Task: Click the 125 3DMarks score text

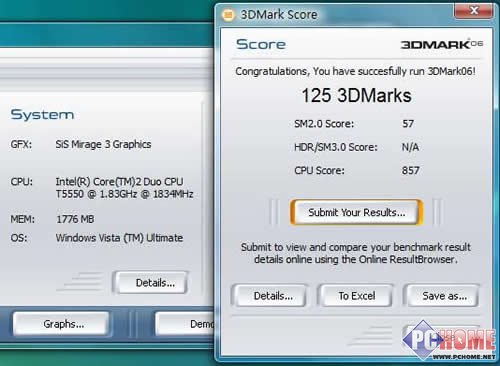Action: pos(356,96)
